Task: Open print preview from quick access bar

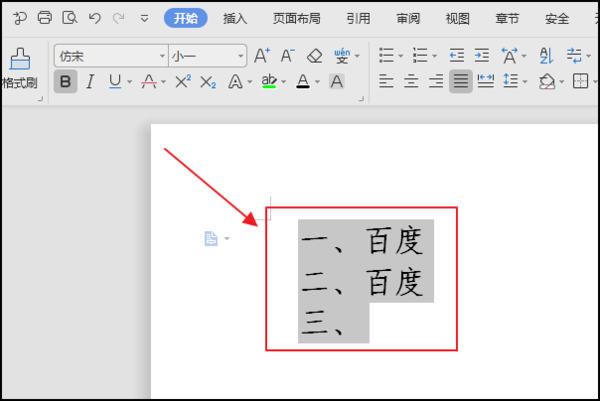Action: pos(70,18)
